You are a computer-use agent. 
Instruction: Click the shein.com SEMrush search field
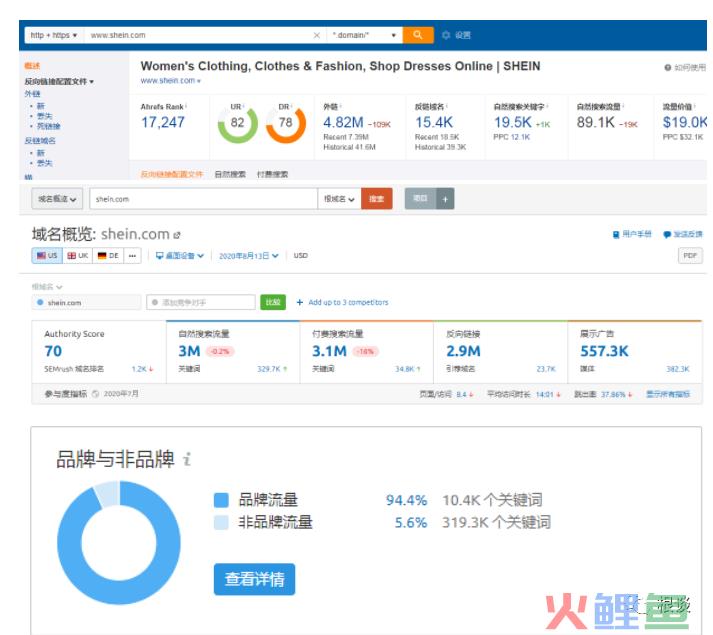(203, 199)
